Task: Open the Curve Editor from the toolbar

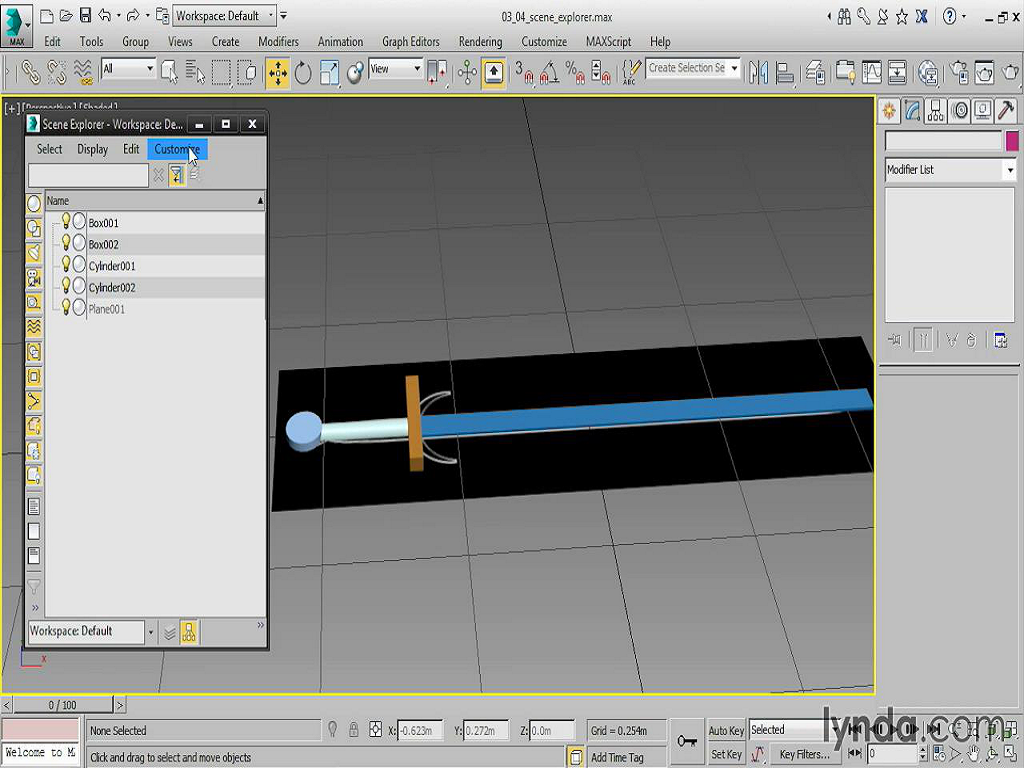Action: [871, 72]
